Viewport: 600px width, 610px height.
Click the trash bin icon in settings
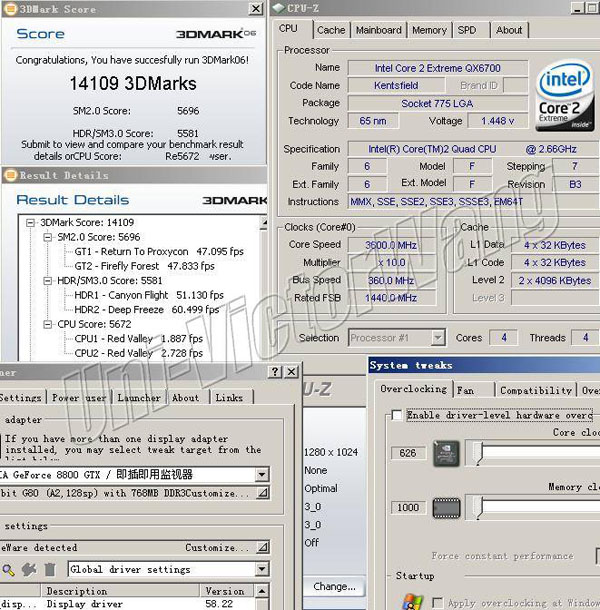pyautogui.click(x=50, y=570)
